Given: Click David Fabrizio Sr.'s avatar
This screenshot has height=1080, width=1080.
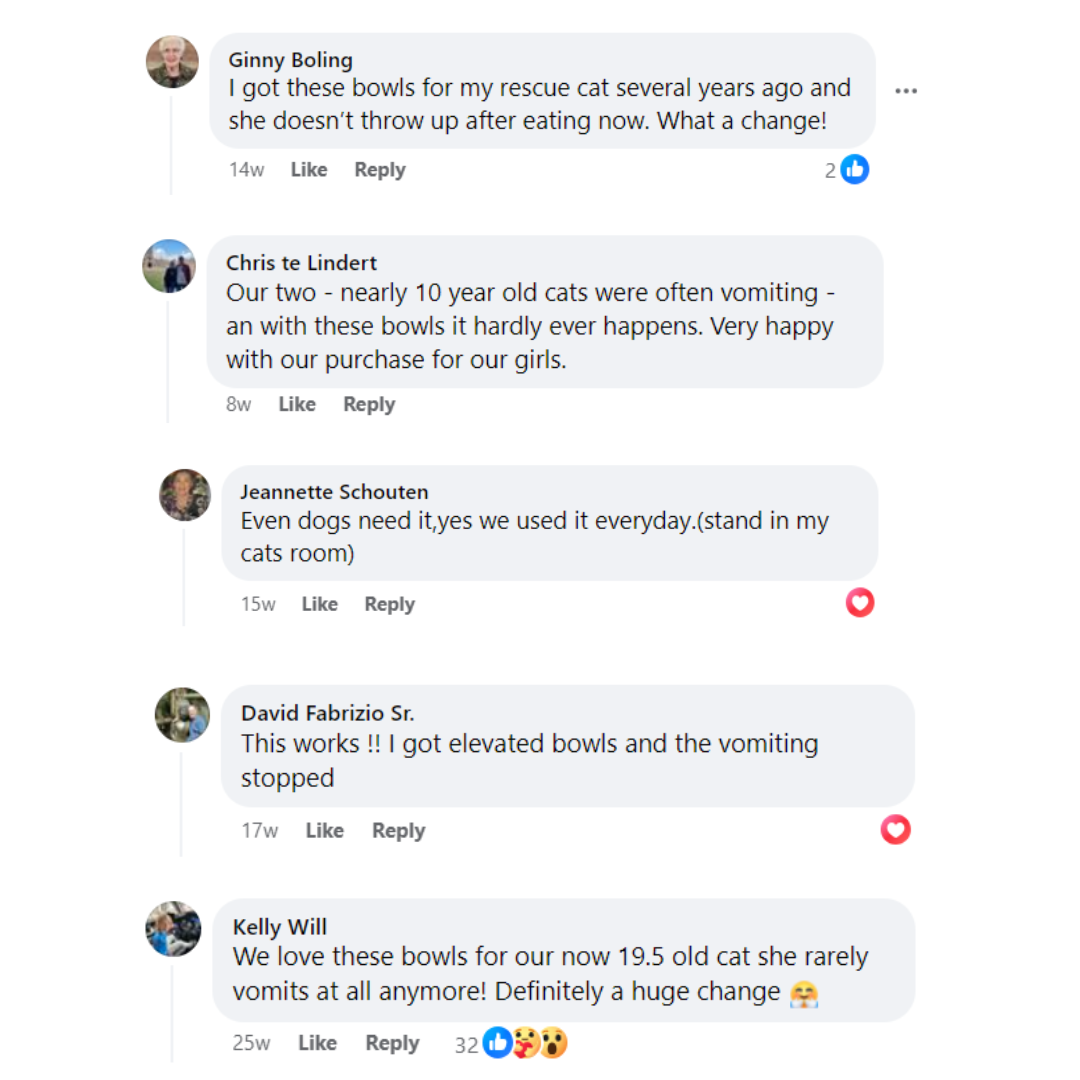Looking at the screenshot, I should (x=182, y=715).
